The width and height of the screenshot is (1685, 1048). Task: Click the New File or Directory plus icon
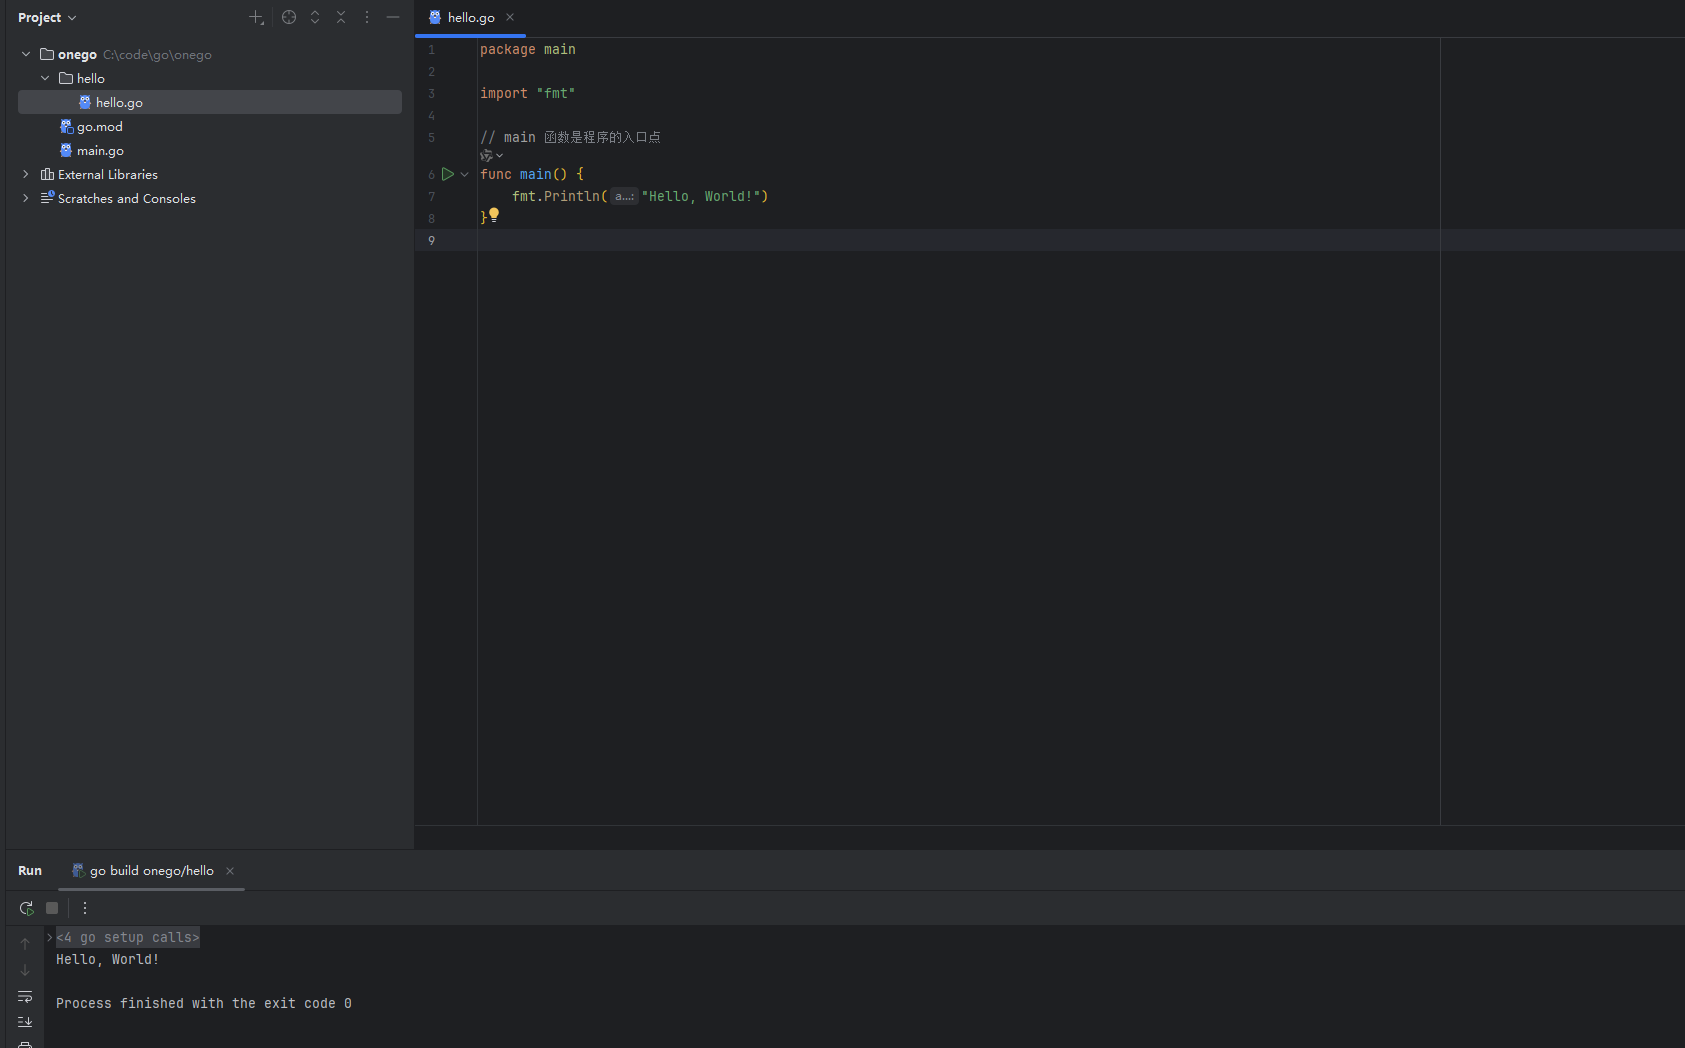(x=257, y=17)
